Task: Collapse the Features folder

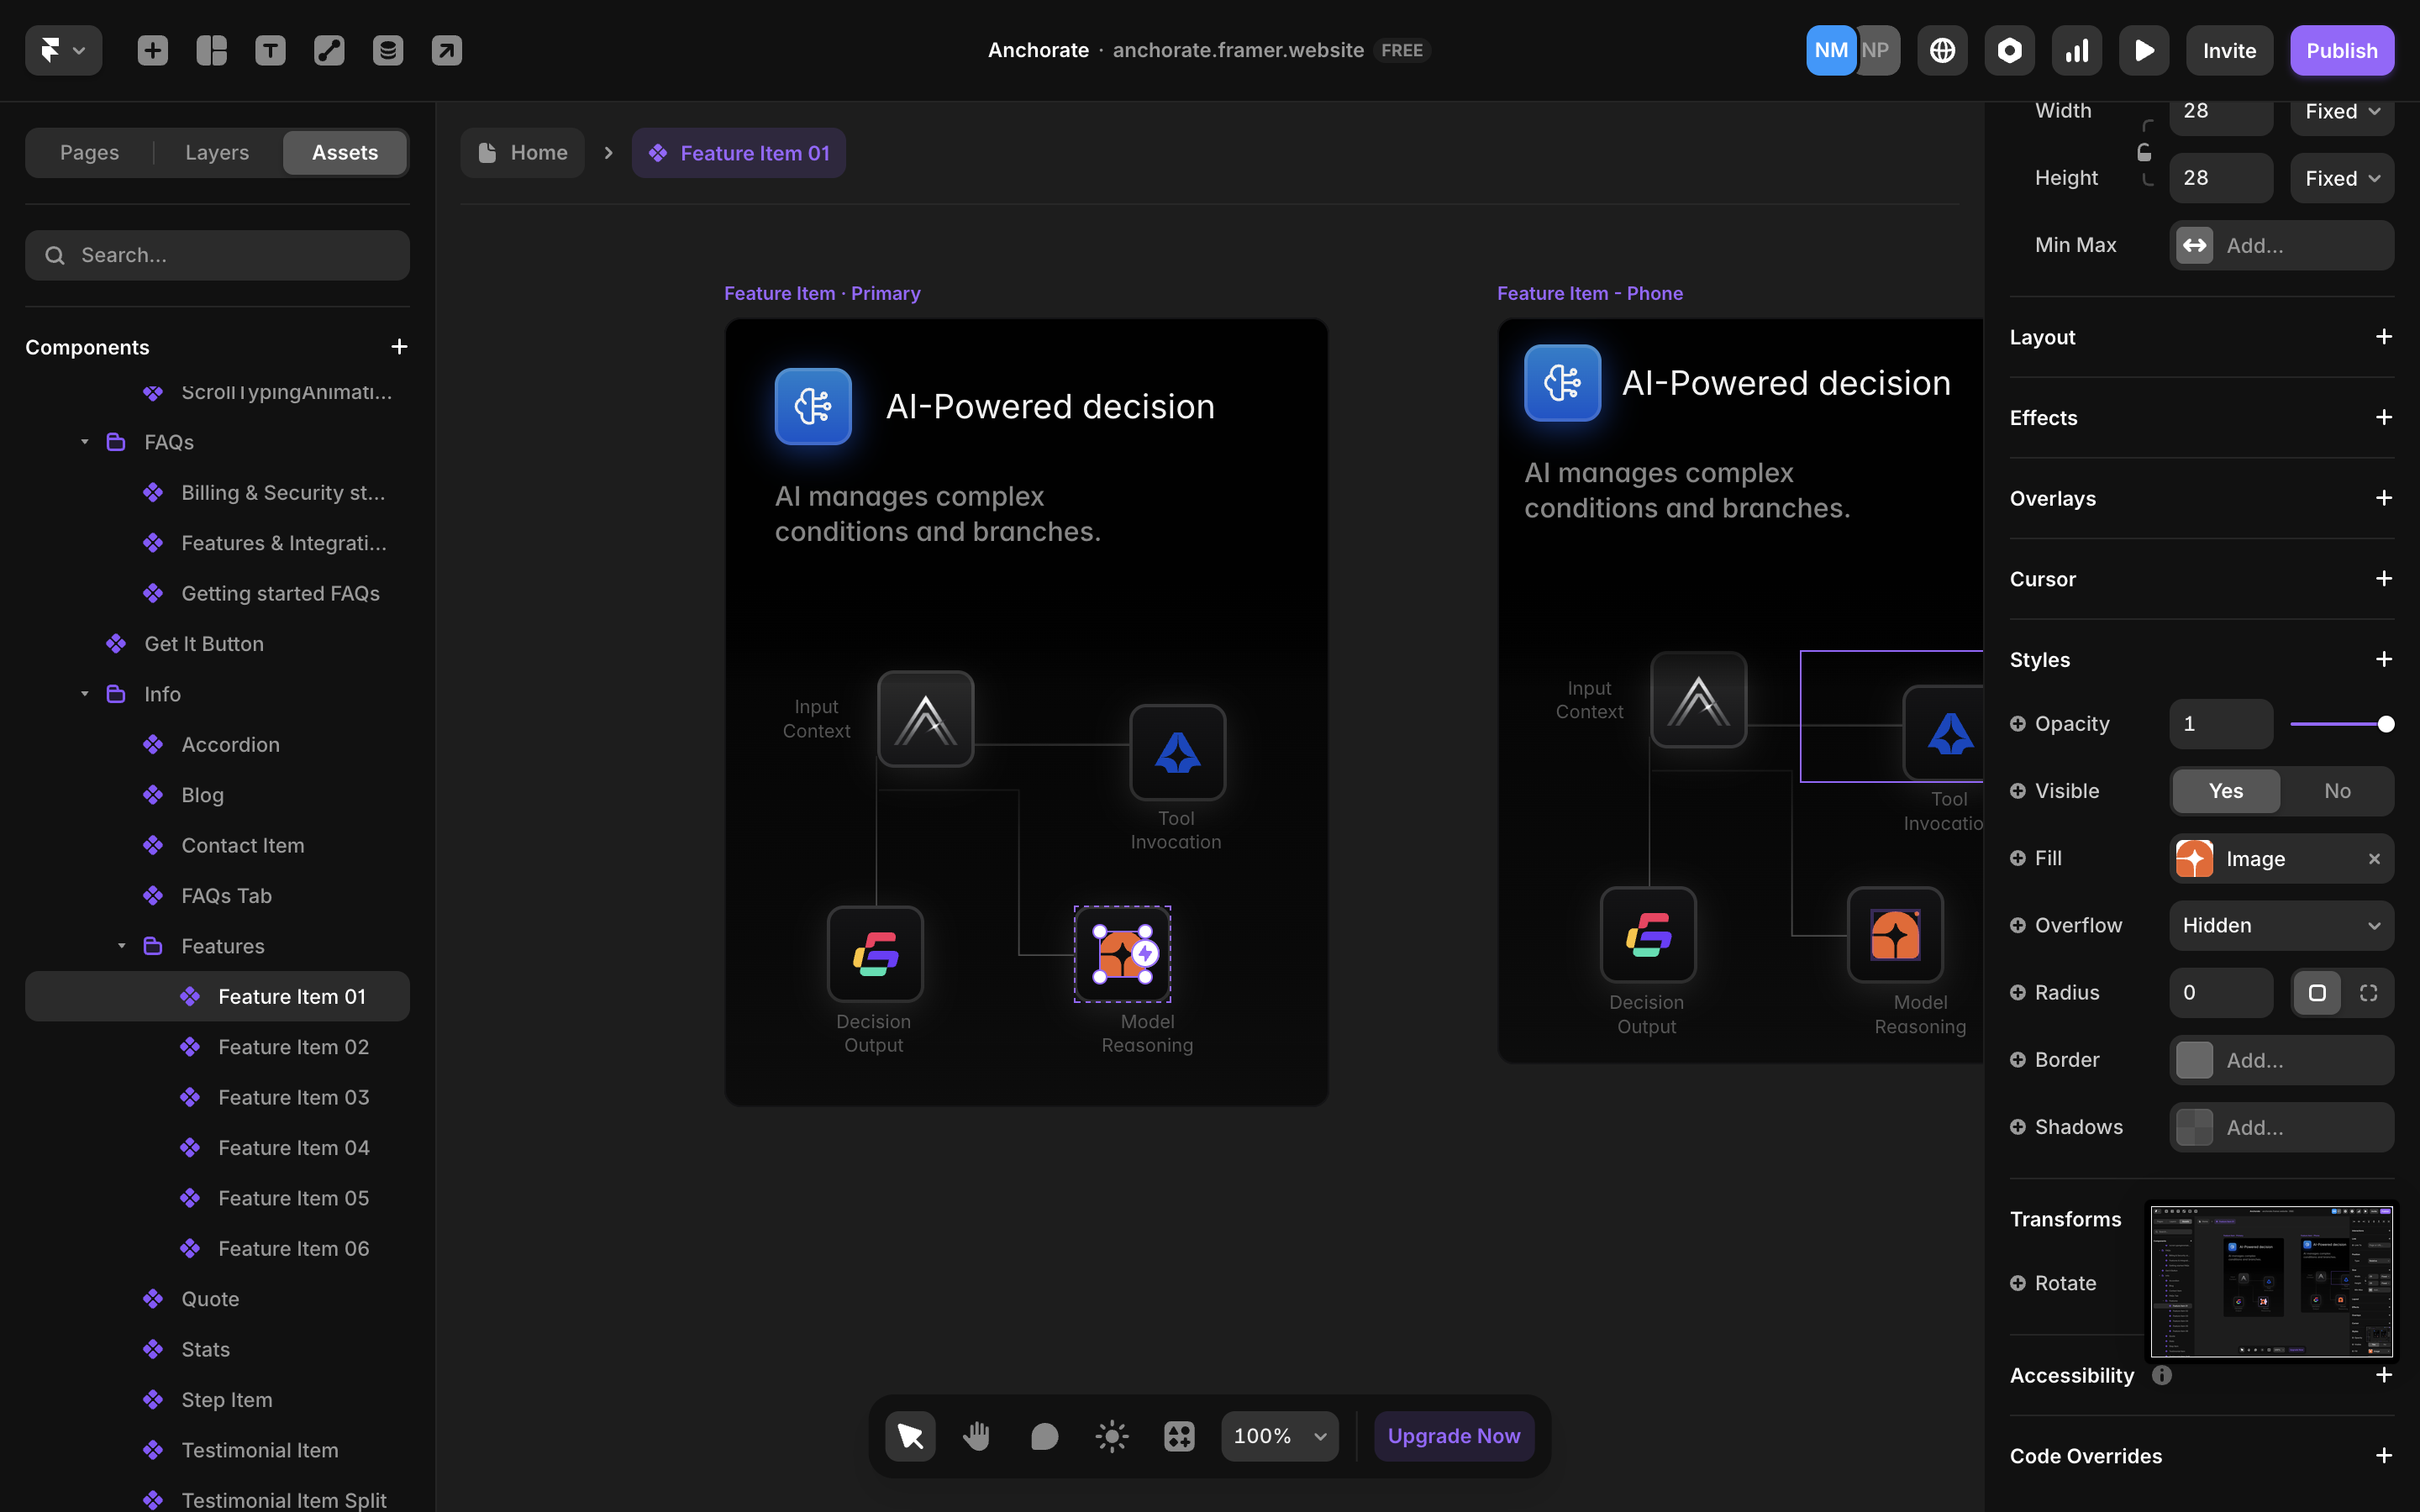Action: (x=122, y=946)
